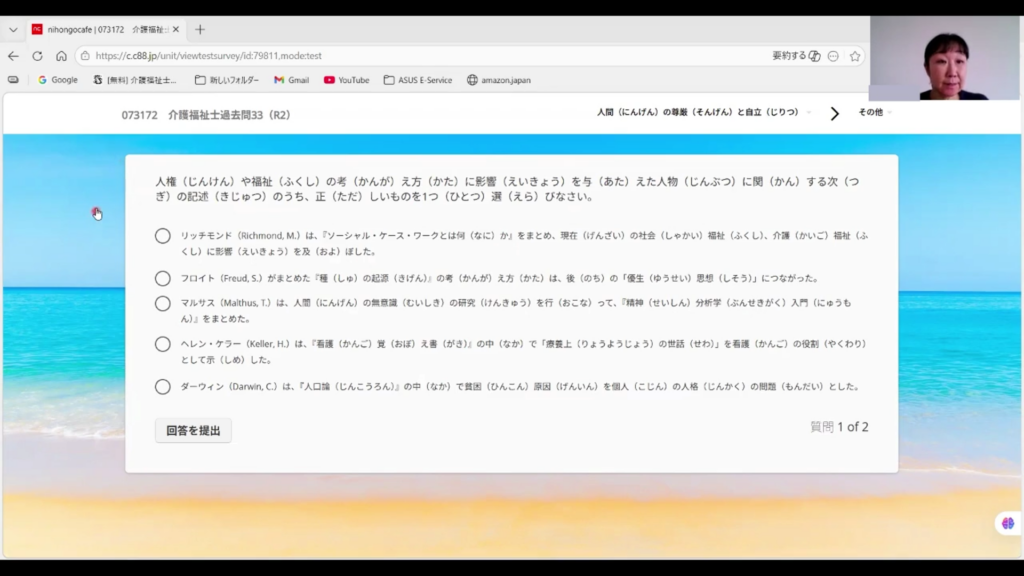
Task: Go to browser home page icon
Action: 61,56
